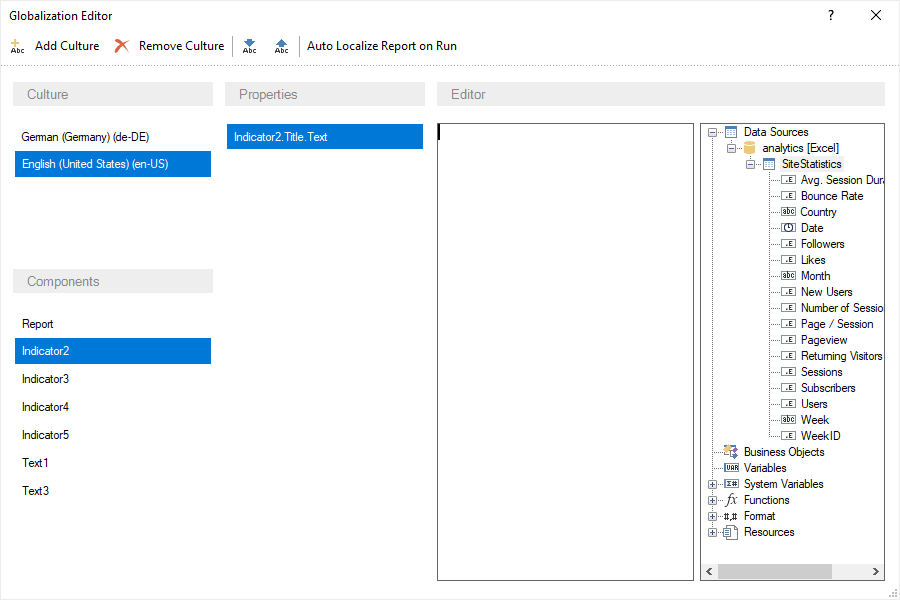Select the Avg. Session Duration field
Viewport: 900px width, 600px height.
tap(842, 180)
